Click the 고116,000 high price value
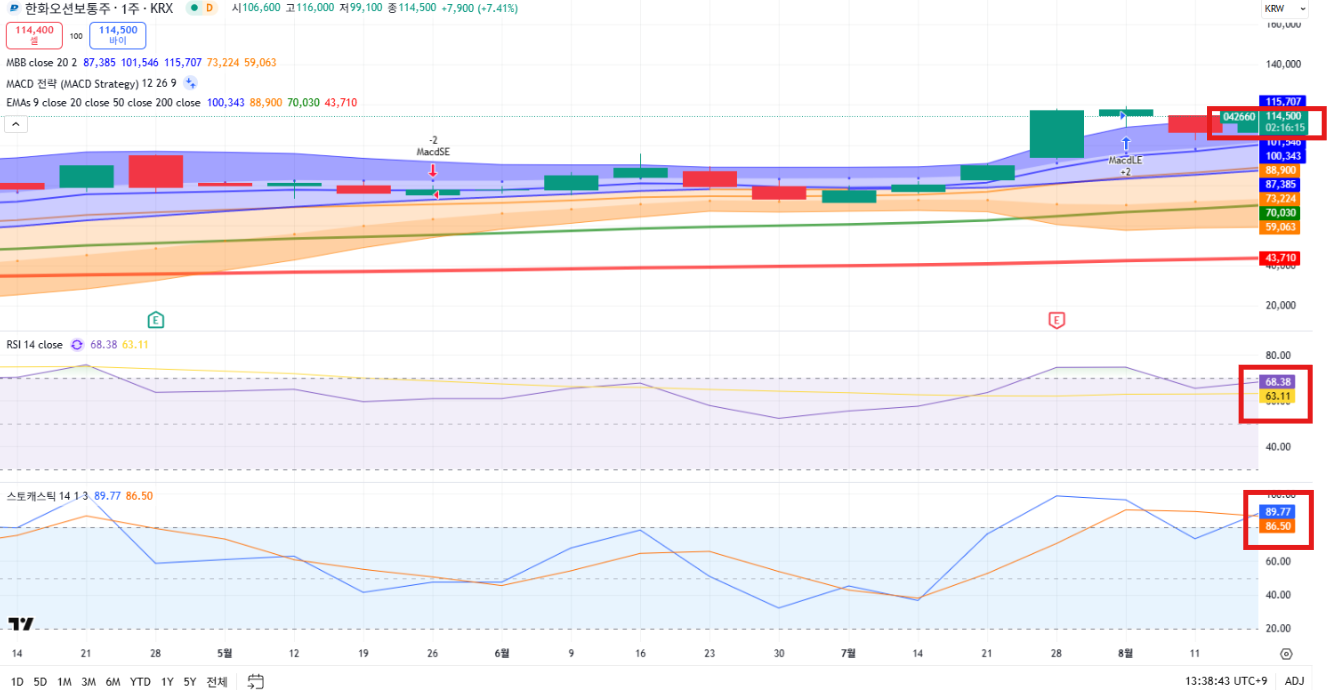 coord(308,8)
